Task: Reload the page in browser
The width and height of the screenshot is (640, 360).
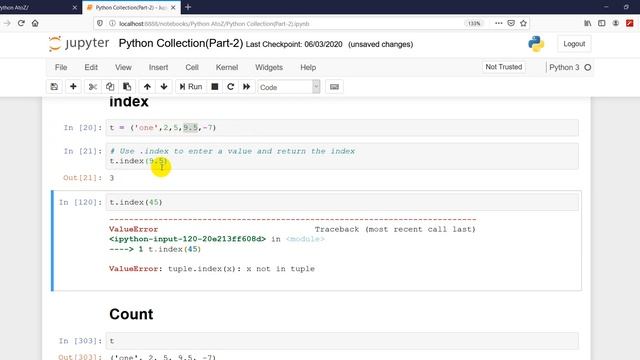Action: tap(21, 23)
